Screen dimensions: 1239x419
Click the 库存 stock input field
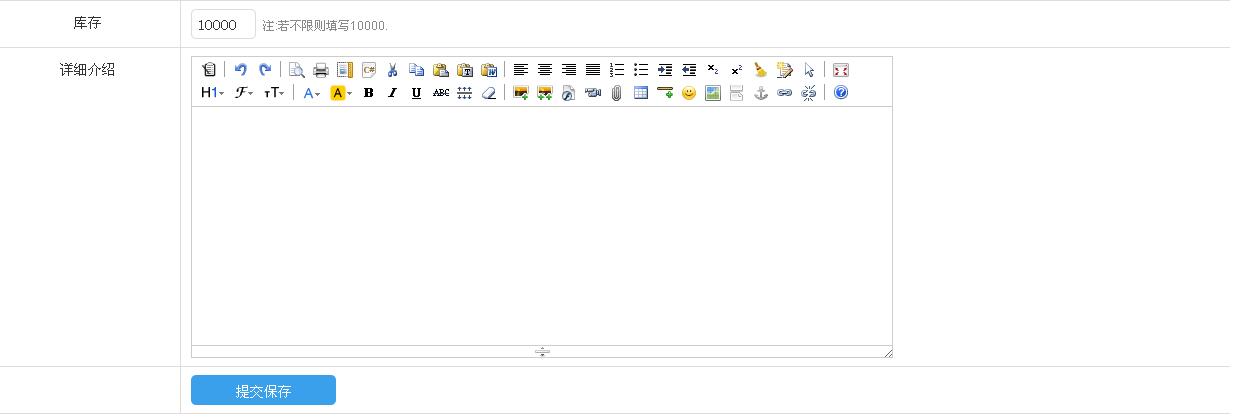click(x=222, y=25)
